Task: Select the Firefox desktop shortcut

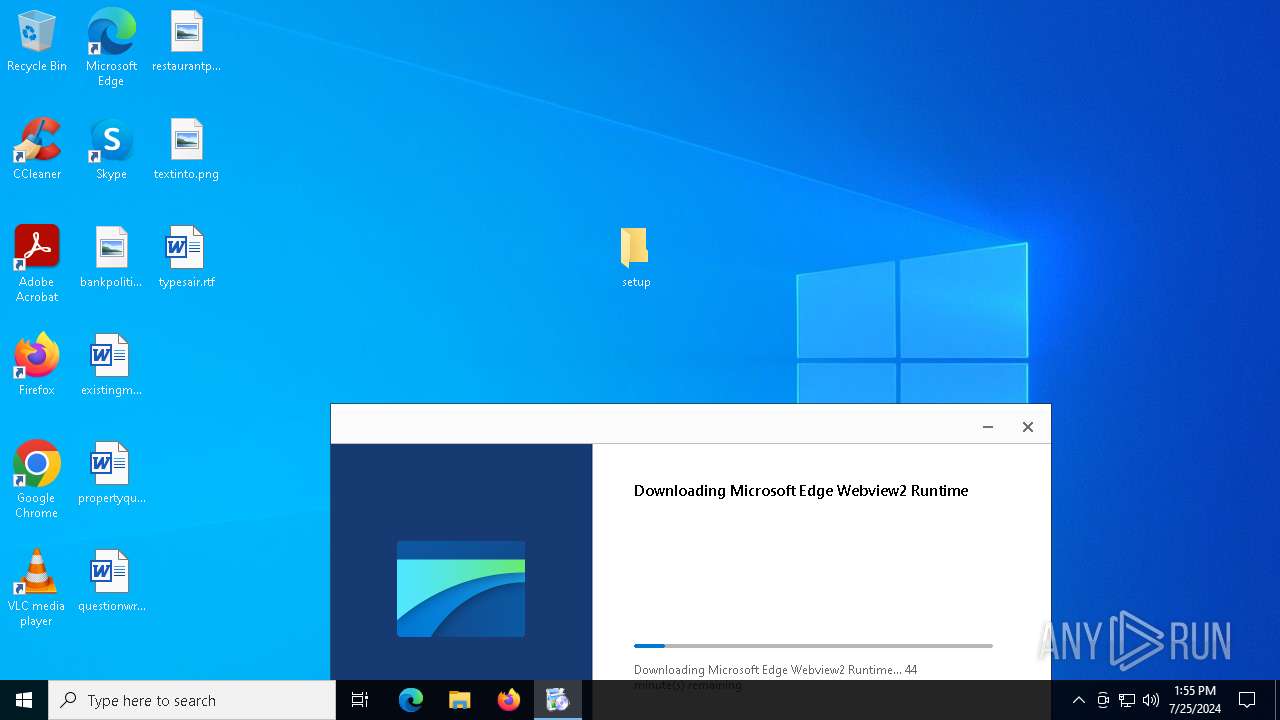Action: coord(37,366)
